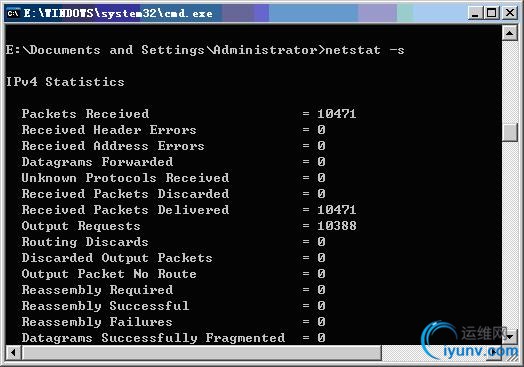Viewport: 524px width, 367px height.
Task: Click the Reassembly Failures line
Action: click(x=174, y=322)
